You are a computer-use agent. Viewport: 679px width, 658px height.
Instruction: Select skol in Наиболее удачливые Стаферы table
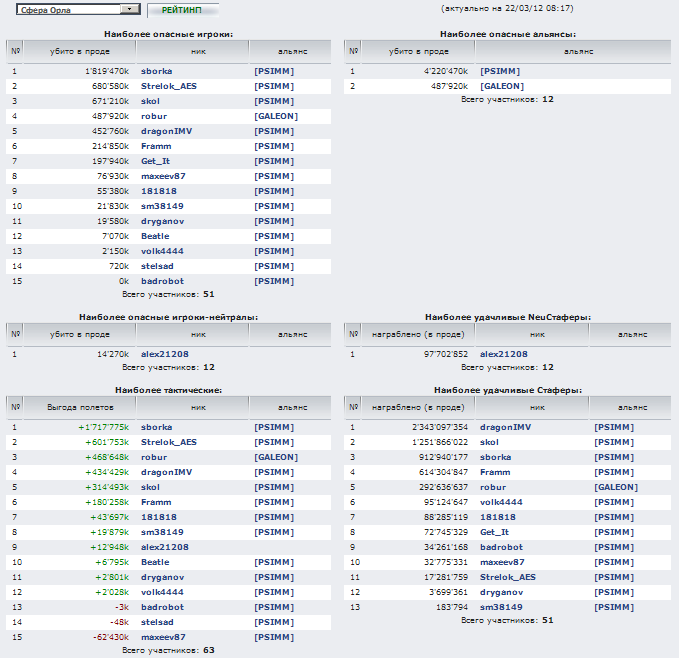[490, 442]
